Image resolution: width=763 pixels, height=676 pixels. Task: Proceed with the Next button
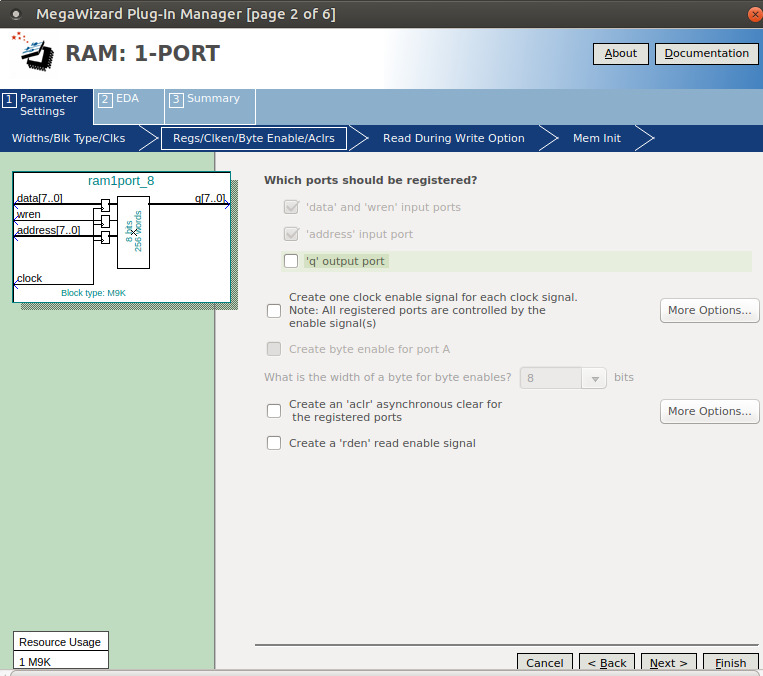point(669,663)
